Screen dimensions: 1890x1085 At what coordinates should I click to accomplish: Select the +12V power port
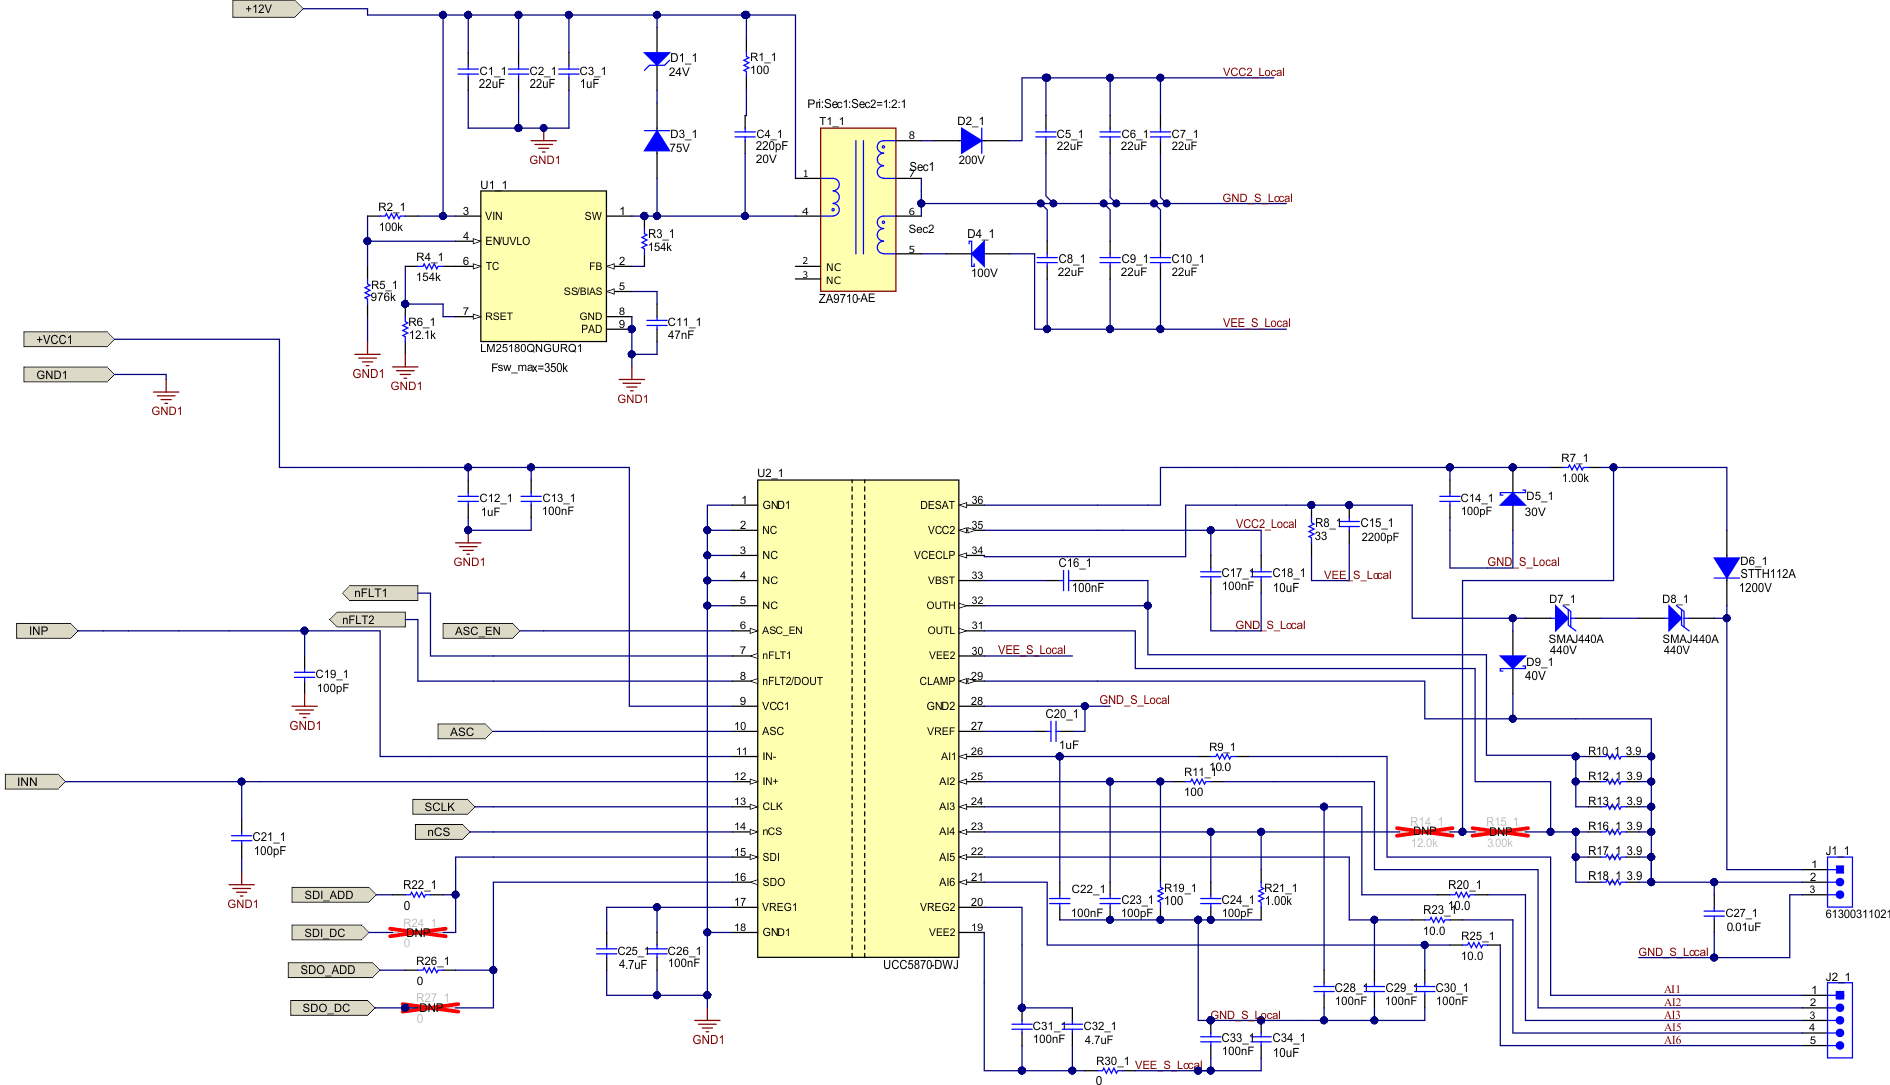coord(266,9)
